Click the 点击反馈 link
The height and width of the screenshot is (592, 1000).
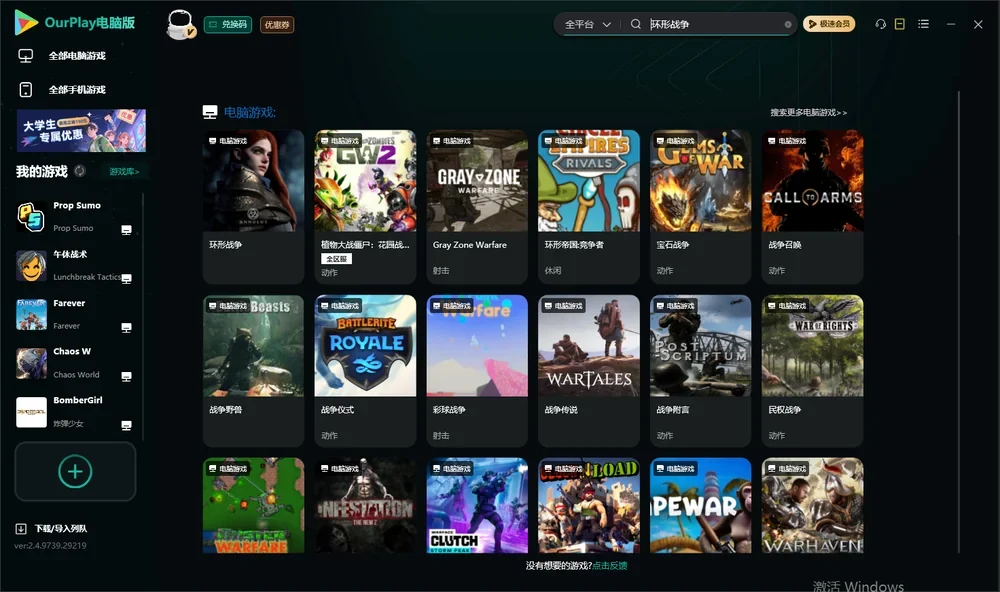pos(610,565)
